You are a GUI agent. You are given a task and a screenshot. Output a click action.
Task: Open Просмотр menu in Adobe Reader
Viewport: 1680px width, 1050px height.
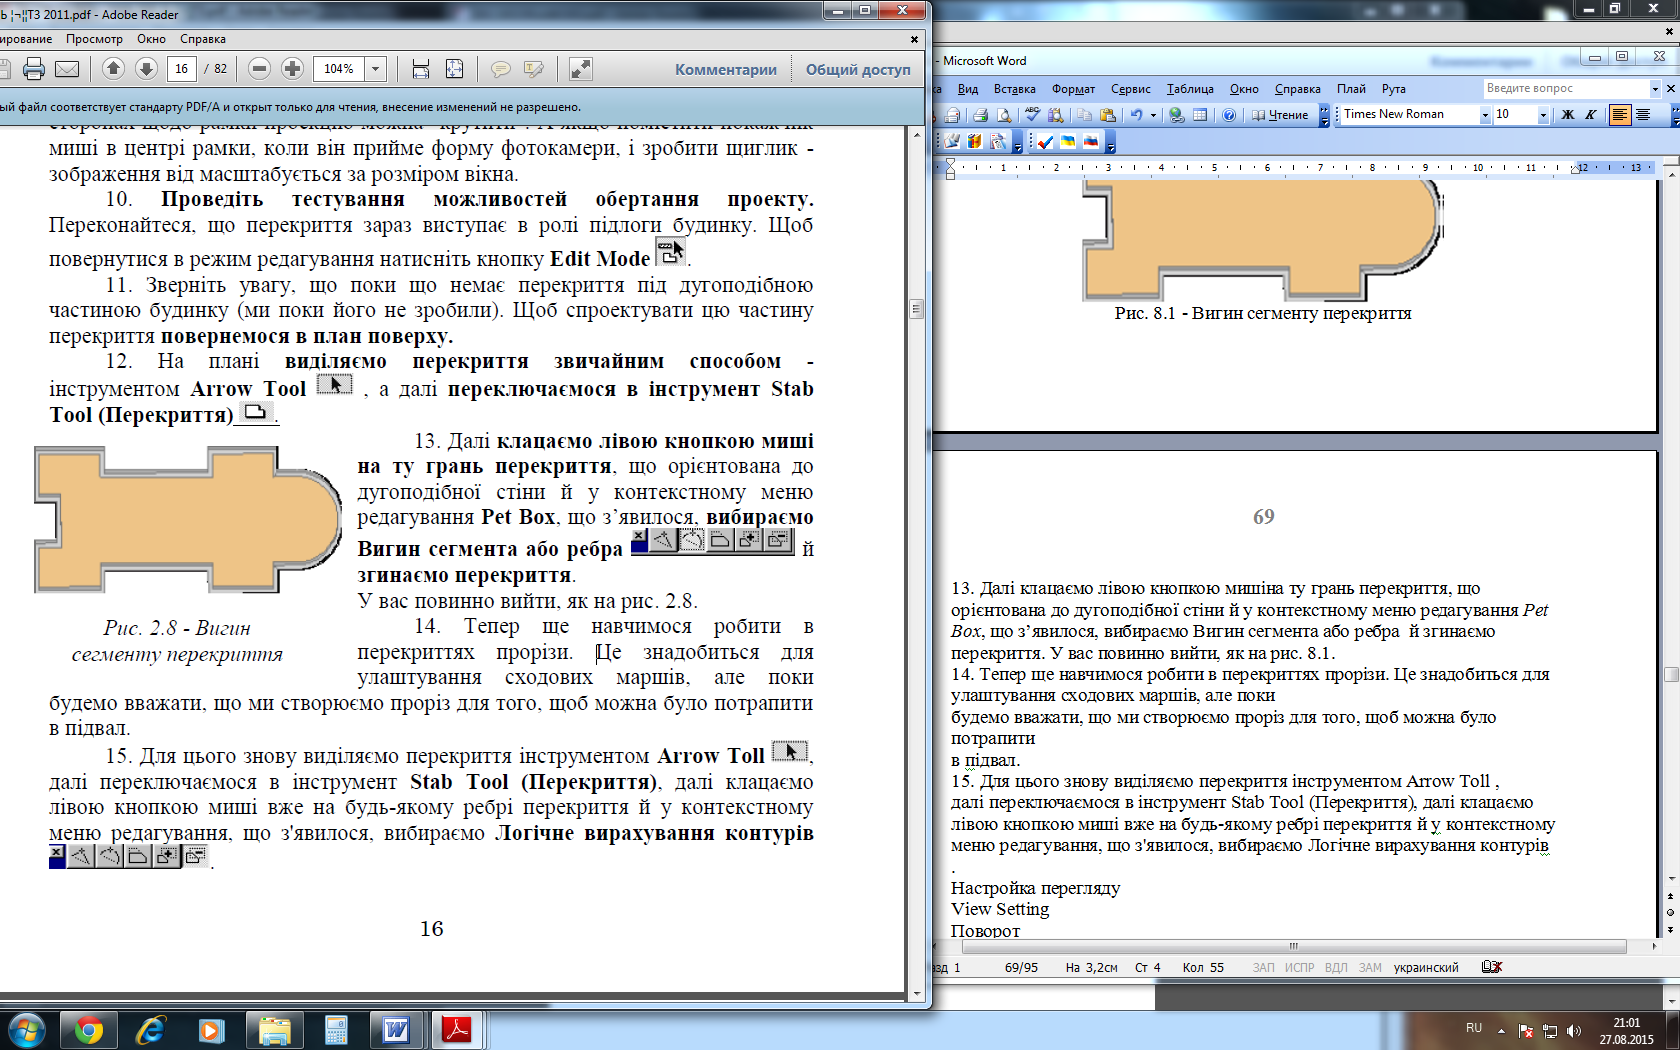[x=94, y=39]
